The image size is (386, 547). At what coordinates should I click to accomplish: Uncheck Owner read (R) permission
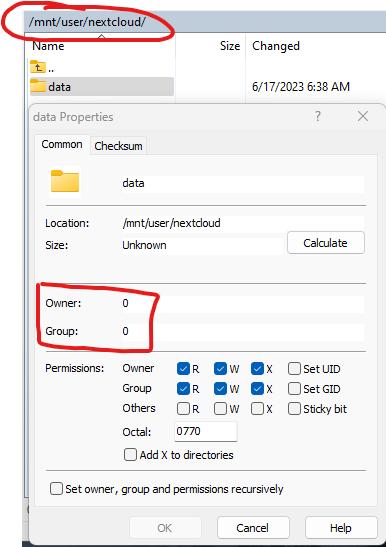tap(183, 368)
